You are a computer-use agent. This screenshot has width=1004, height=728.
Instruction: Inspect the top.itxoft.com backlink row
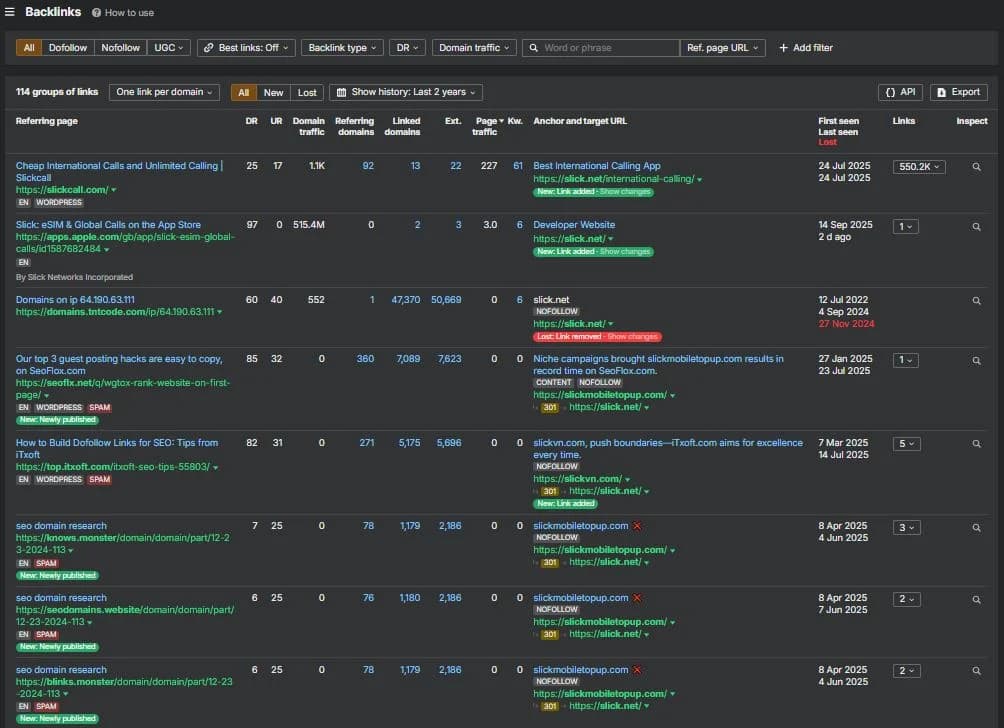976,444
